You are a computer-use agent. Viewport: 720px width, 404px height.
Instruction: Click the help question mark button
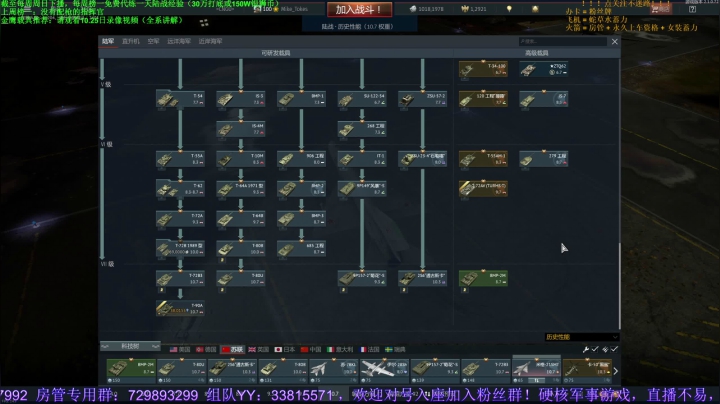pyautogui.click(x=692, y=9)
